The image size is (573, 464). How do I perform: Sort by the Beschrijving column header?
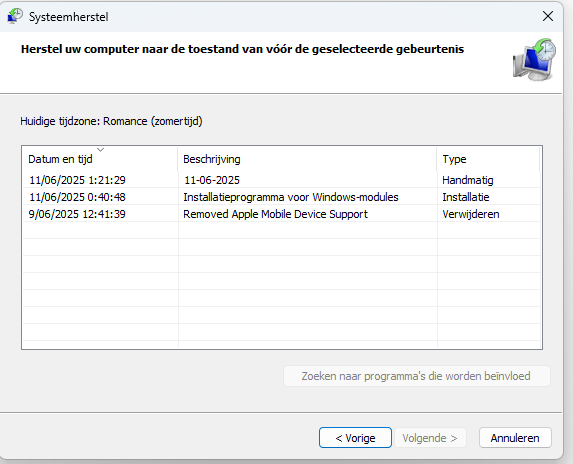pos(307,159)
